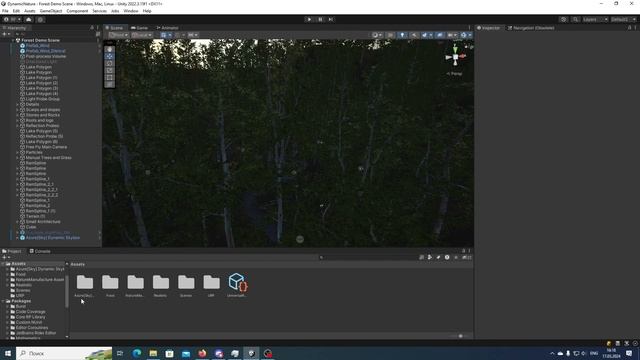Switch to the Game tab
Image resolution: width=640 pixels, height=360 pixels.
[140, 28]
